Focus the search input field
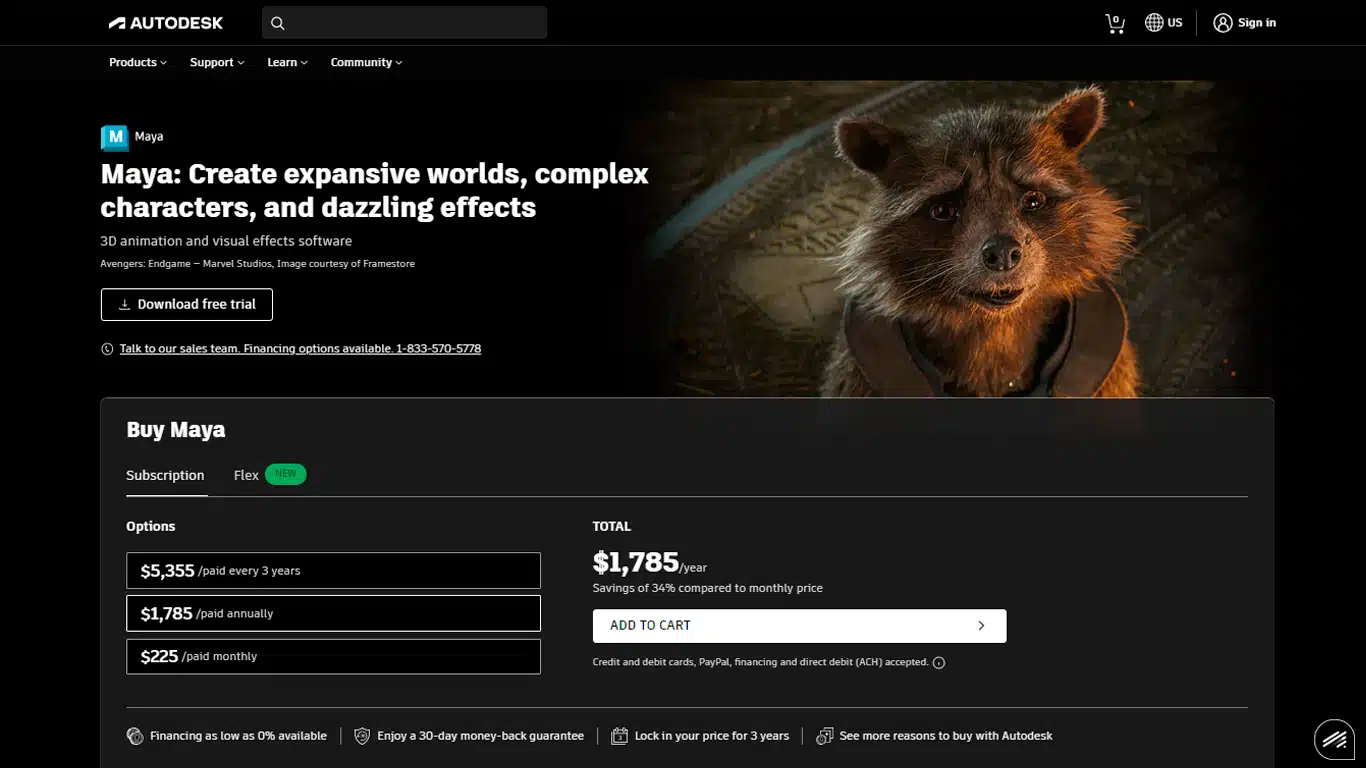This screenshot has height=768, width=1366. tap(404, 23)
